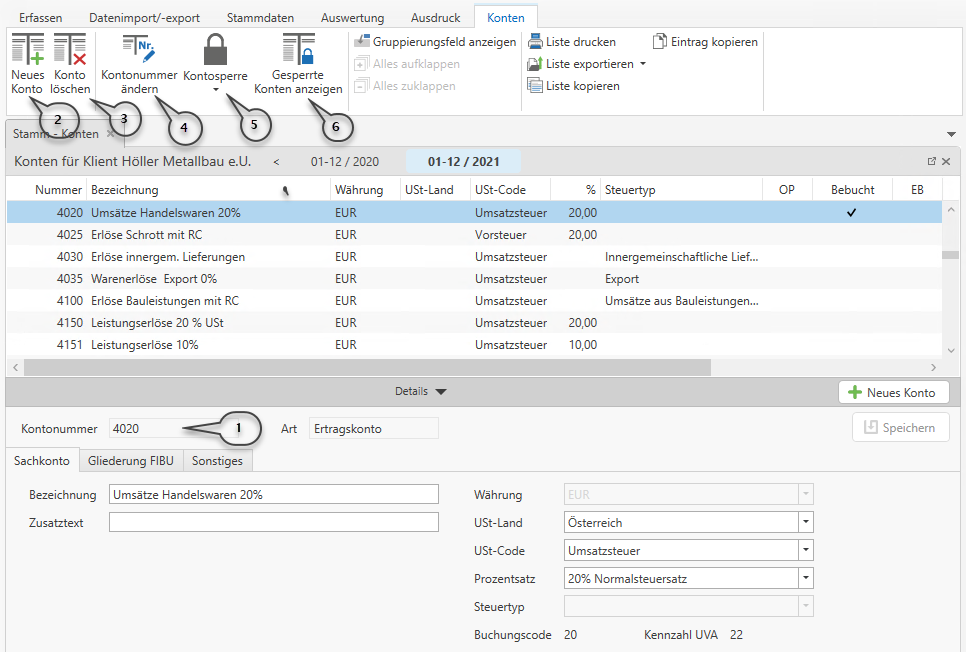Toggle Gruppierungsfeld anzeigen
The image size is (966, 652).
[434, 42]
